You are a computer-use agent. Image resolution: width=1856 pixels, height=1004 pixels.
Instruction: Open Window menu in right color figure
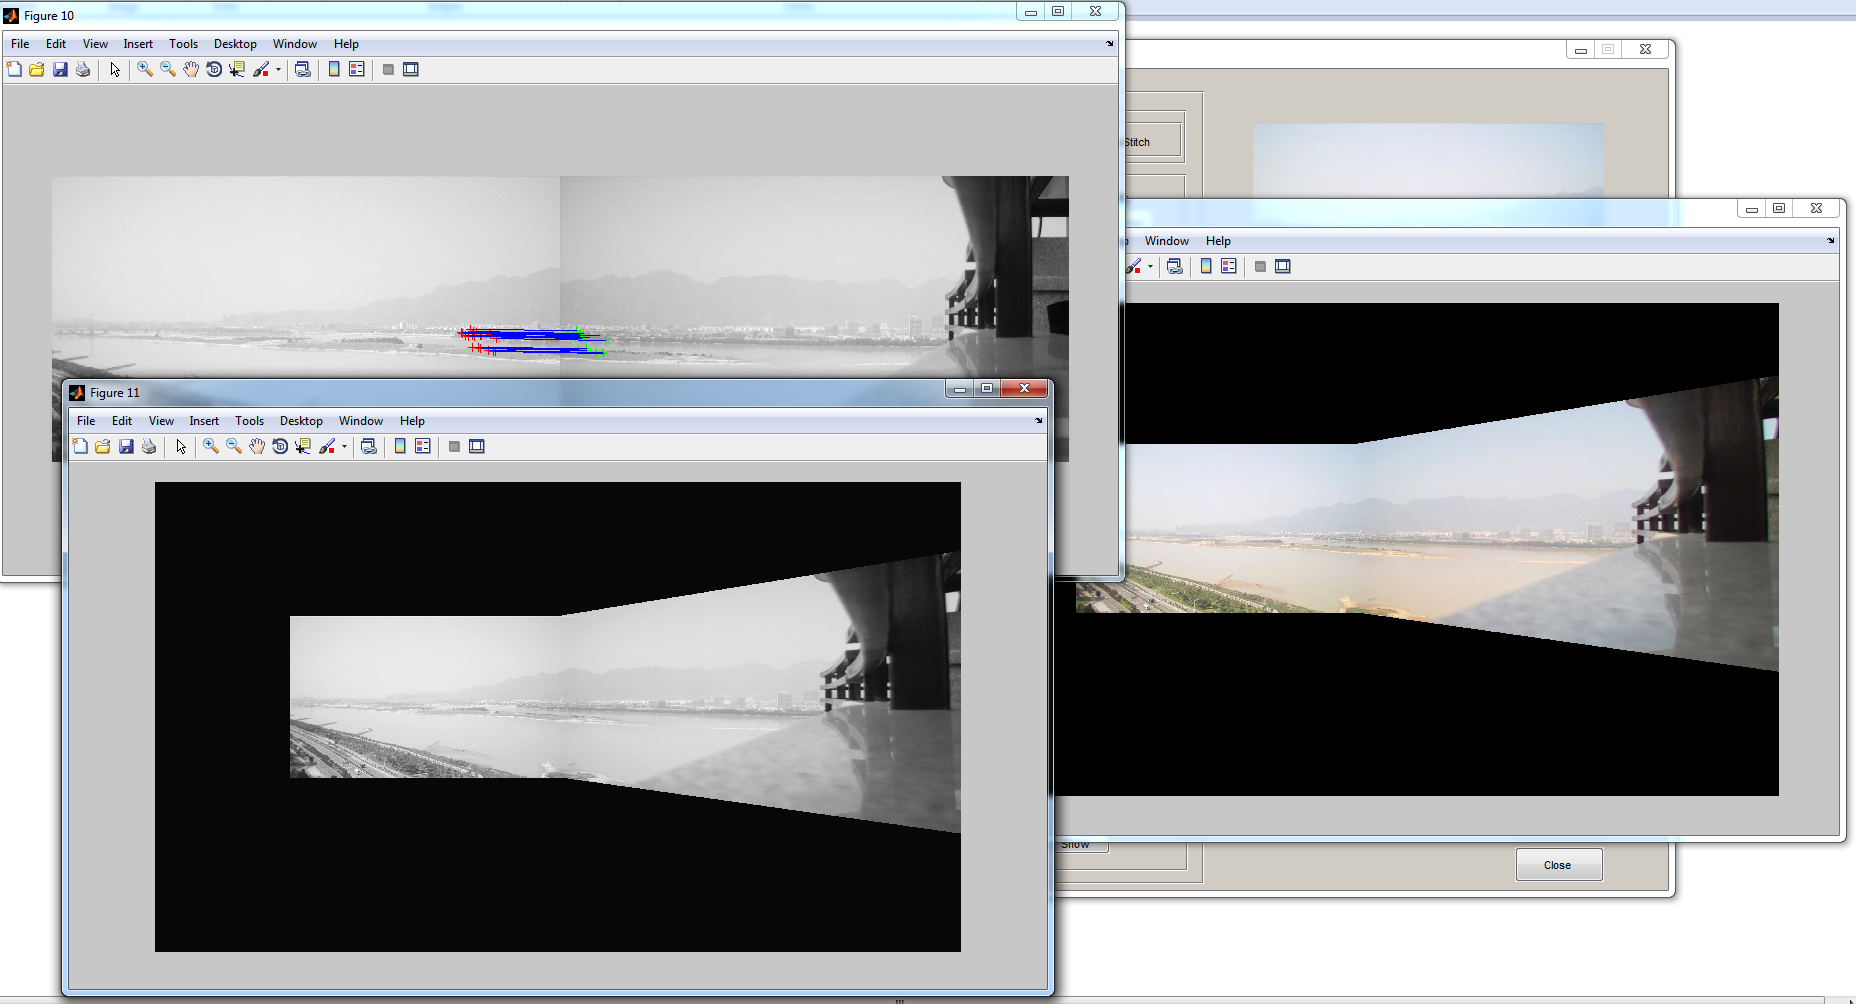1167,241
